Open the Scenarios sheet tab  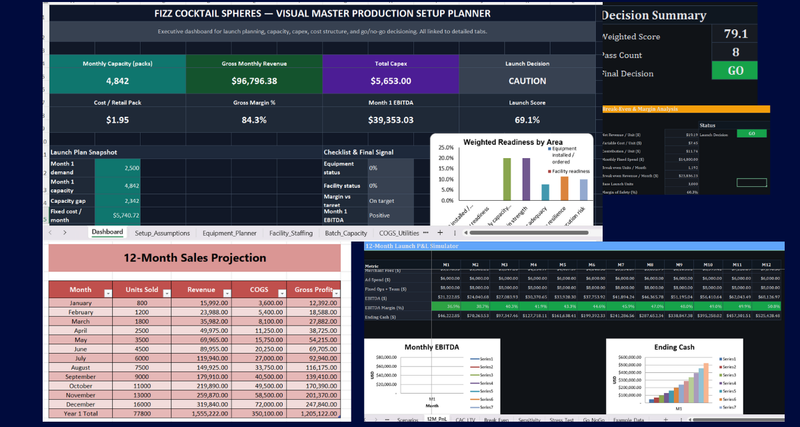coord(408,420)
